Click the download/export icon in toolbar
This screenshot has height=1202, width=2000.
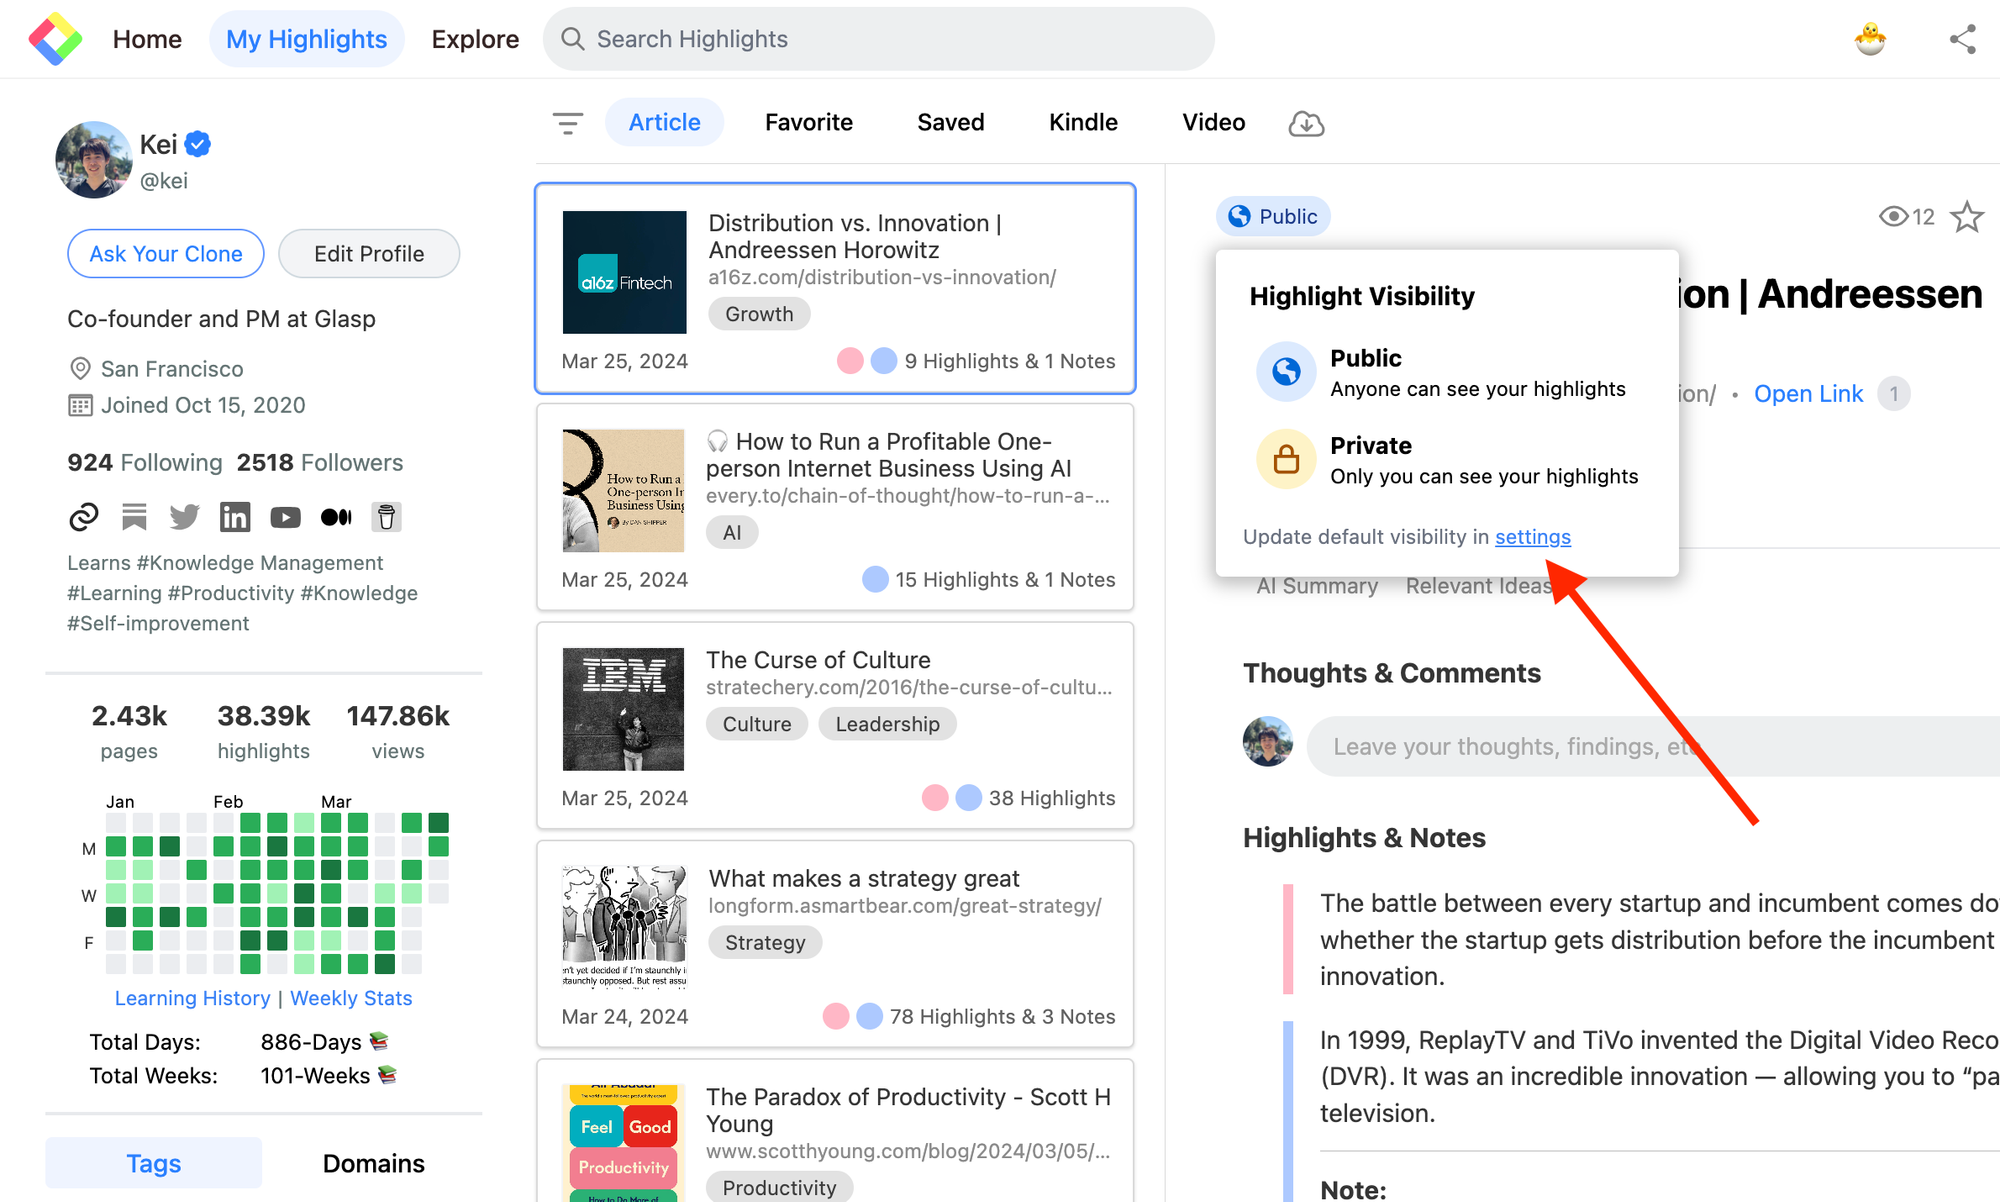[1304, 121]
